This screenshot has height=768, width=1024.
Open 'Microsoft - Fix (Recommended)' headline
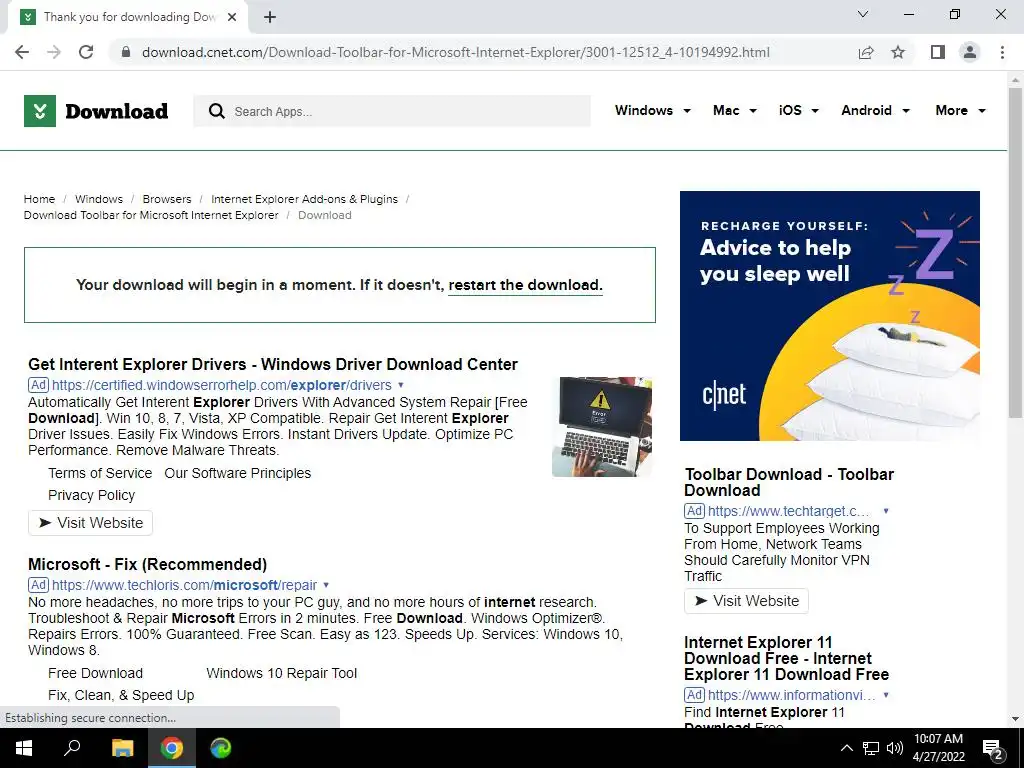coord(148,564)
